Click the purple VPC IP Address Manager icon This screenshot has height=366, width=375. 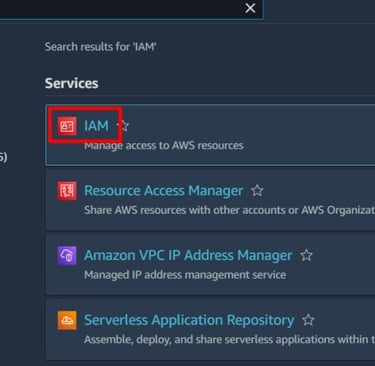click(67, 255)
